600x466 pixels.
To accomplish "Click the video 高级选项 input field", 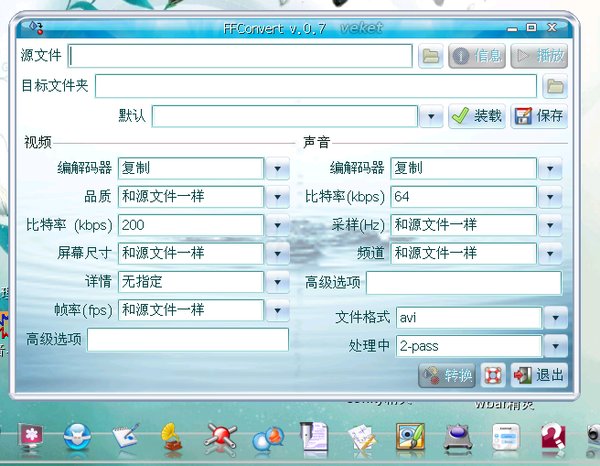I will [x=188, y=340].
